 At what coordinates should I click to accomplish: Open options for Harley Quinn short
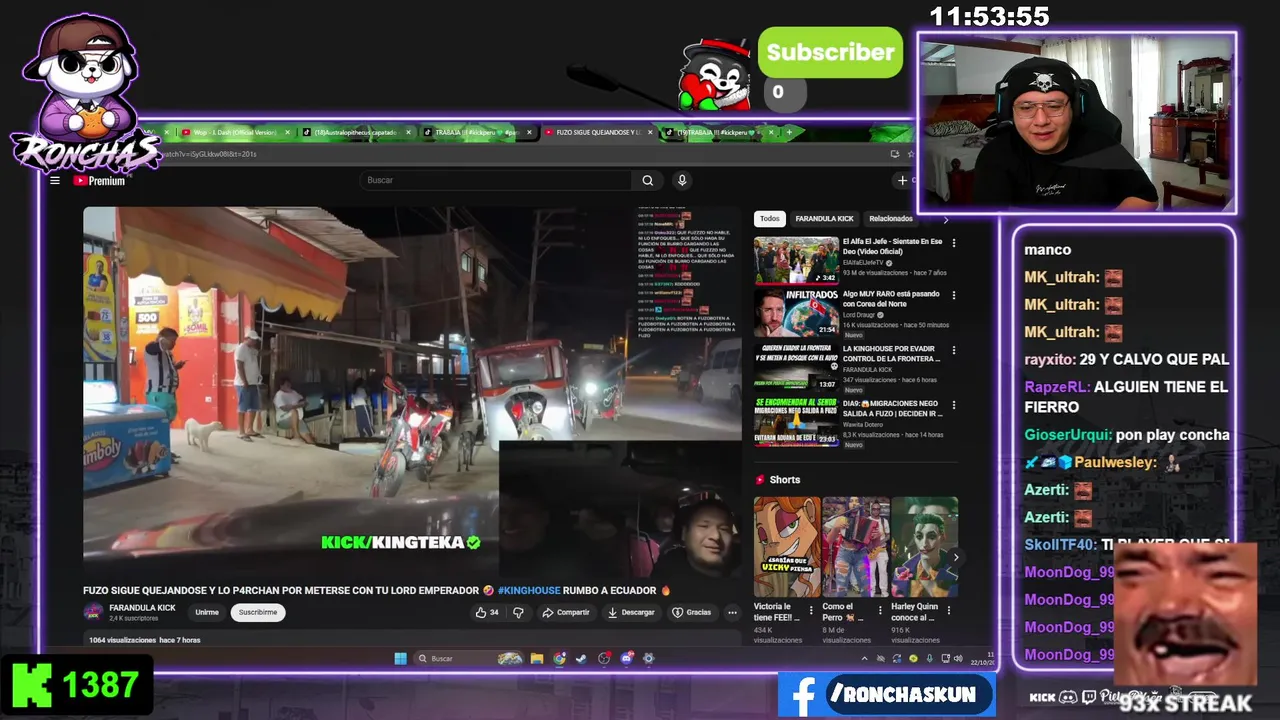[x=949, y=609]
